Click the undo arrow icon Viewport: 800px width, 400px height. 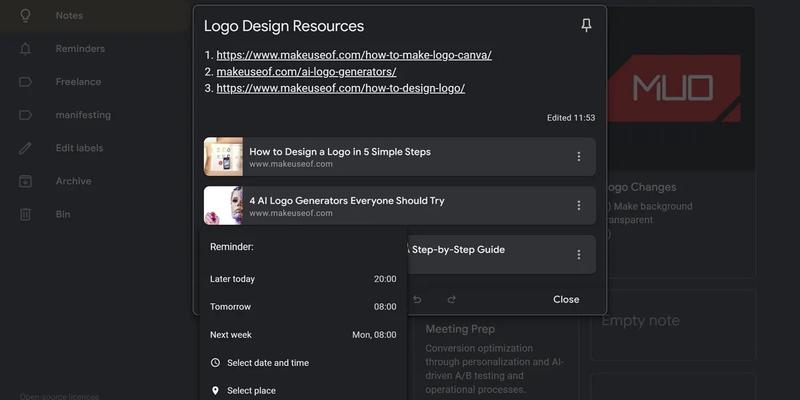pyautogui.click(x=417, y=299)
